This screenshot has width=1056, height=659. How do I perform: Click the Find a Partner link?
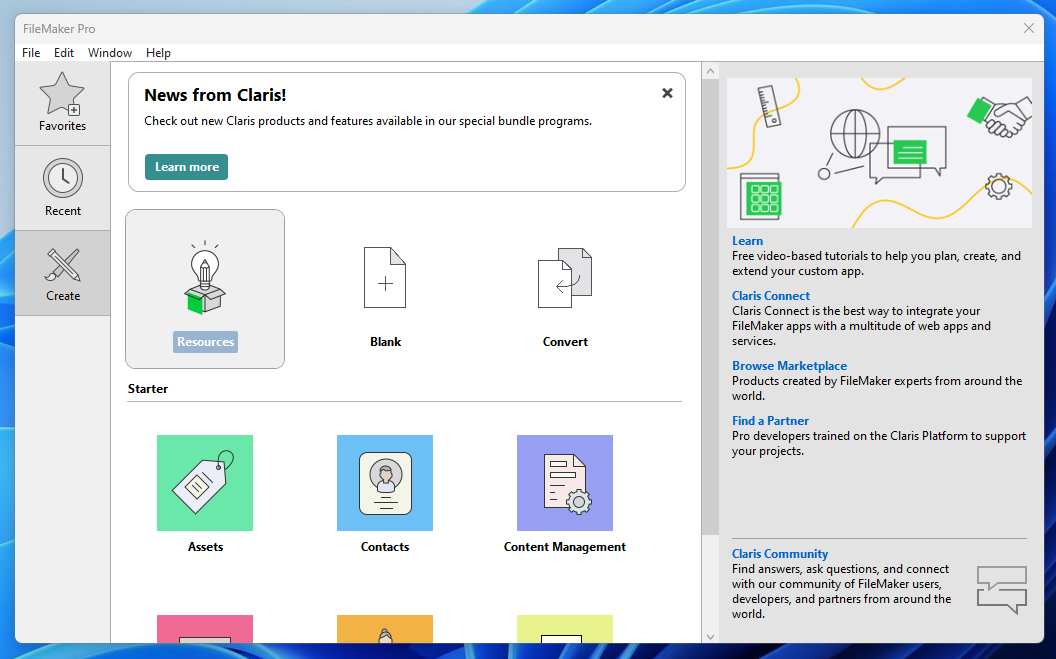click(x=770, y=421)
